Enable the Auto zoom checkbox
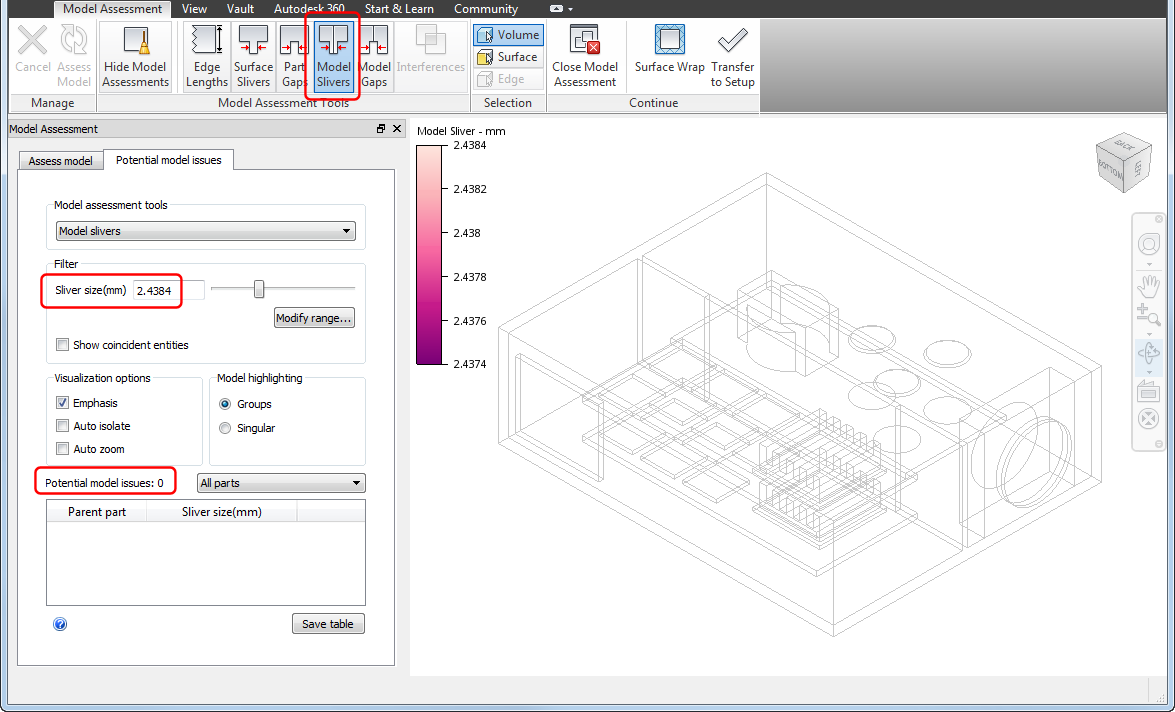Image resolution: width=1175 pixels, height=712 pixels. tap(63, 449)
